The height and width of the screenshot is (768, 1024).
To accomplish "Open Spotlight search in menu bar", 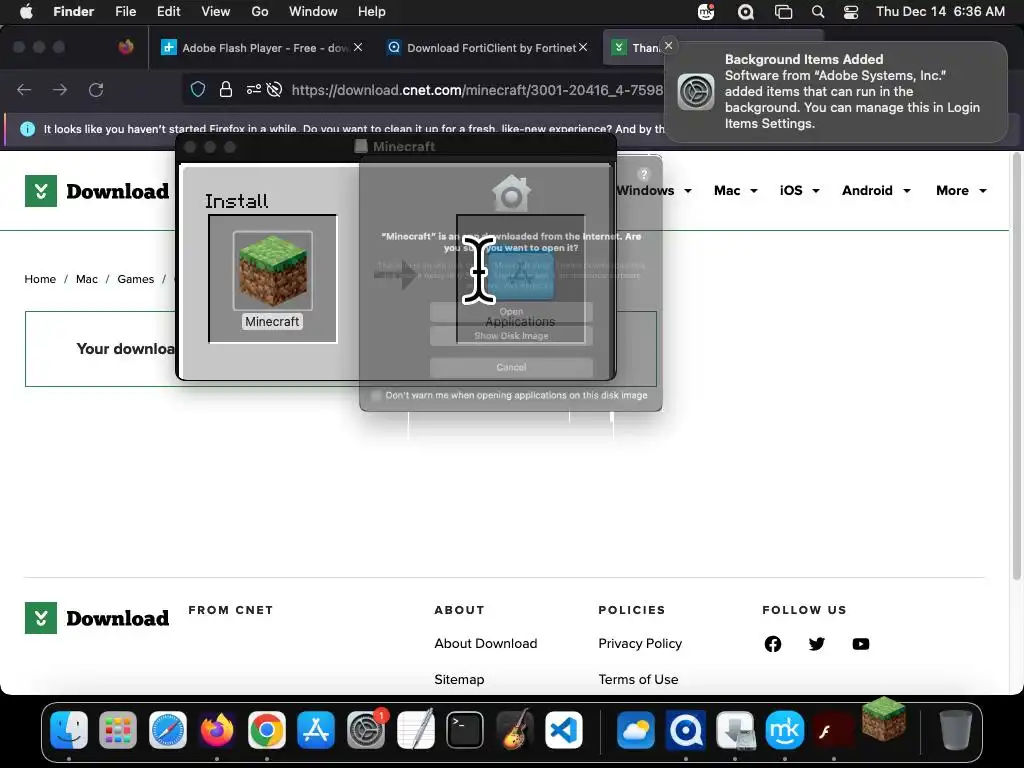I will (x=818, y=11).
